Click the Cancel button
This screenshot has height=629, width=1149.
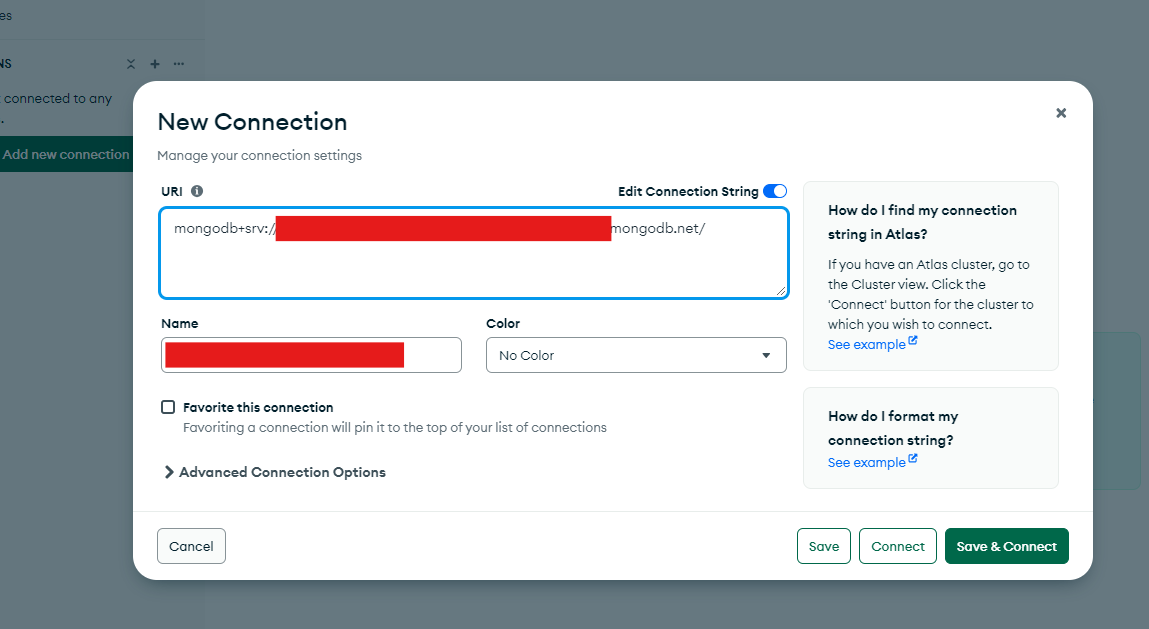pyautogui.click(x=191, y=546)
